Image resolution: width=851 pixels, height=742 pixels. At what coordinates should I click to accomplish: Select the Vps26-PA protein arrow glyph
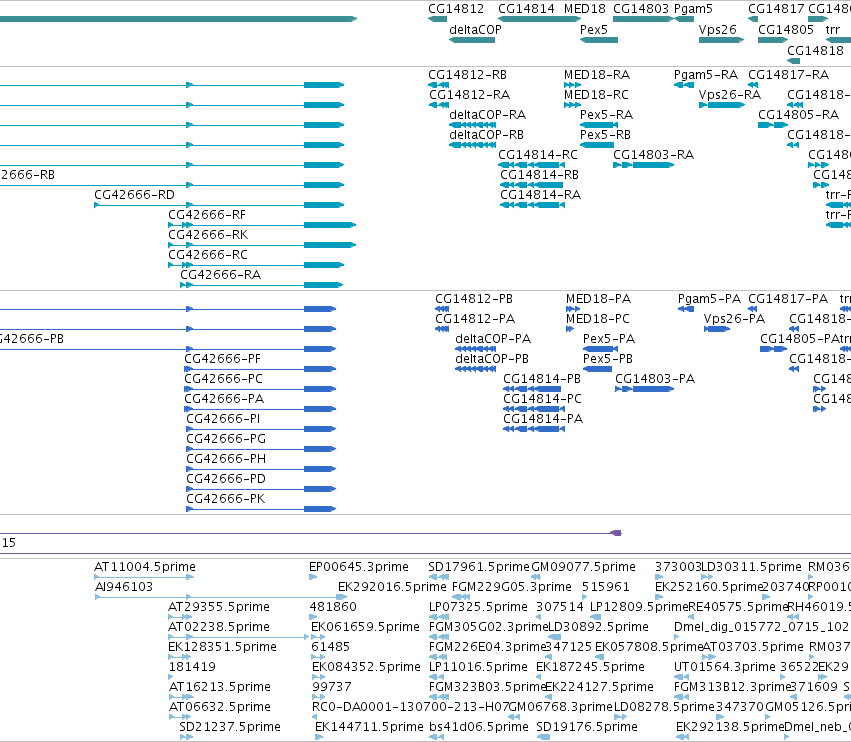coord(717,329)
